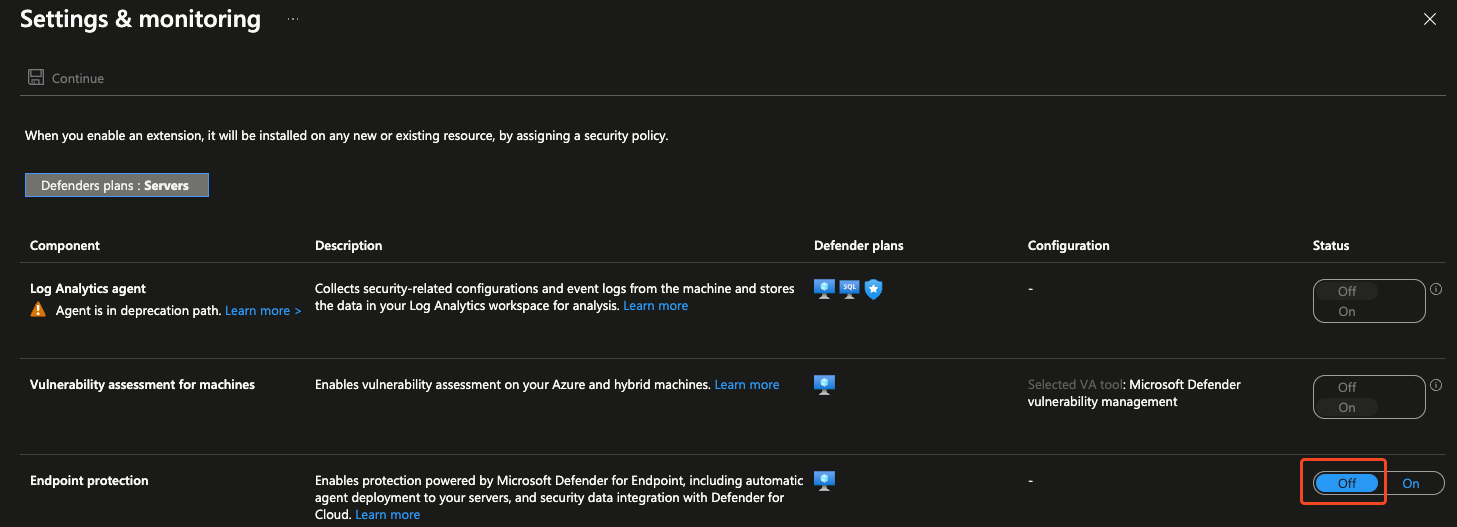1457x527 pixels.
Task: Select the SQL plan icon for Log Analytics agent
Action: (x=849, y=290)
